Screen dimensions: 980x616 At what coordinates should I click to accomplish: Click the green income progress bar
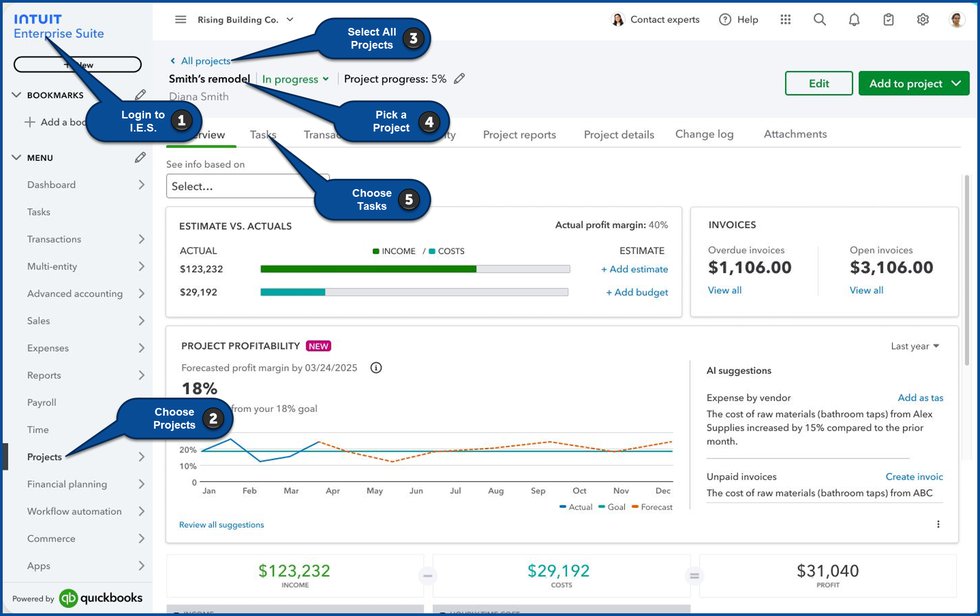click(x=368, y=269)
